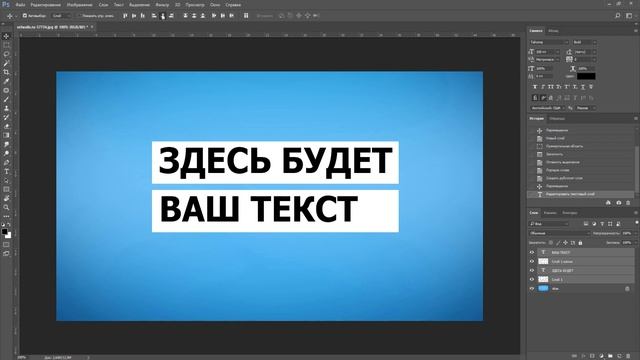Switch to the Абзац tab
The height and width of the screenshot is (360, 640).
point(553,31)
